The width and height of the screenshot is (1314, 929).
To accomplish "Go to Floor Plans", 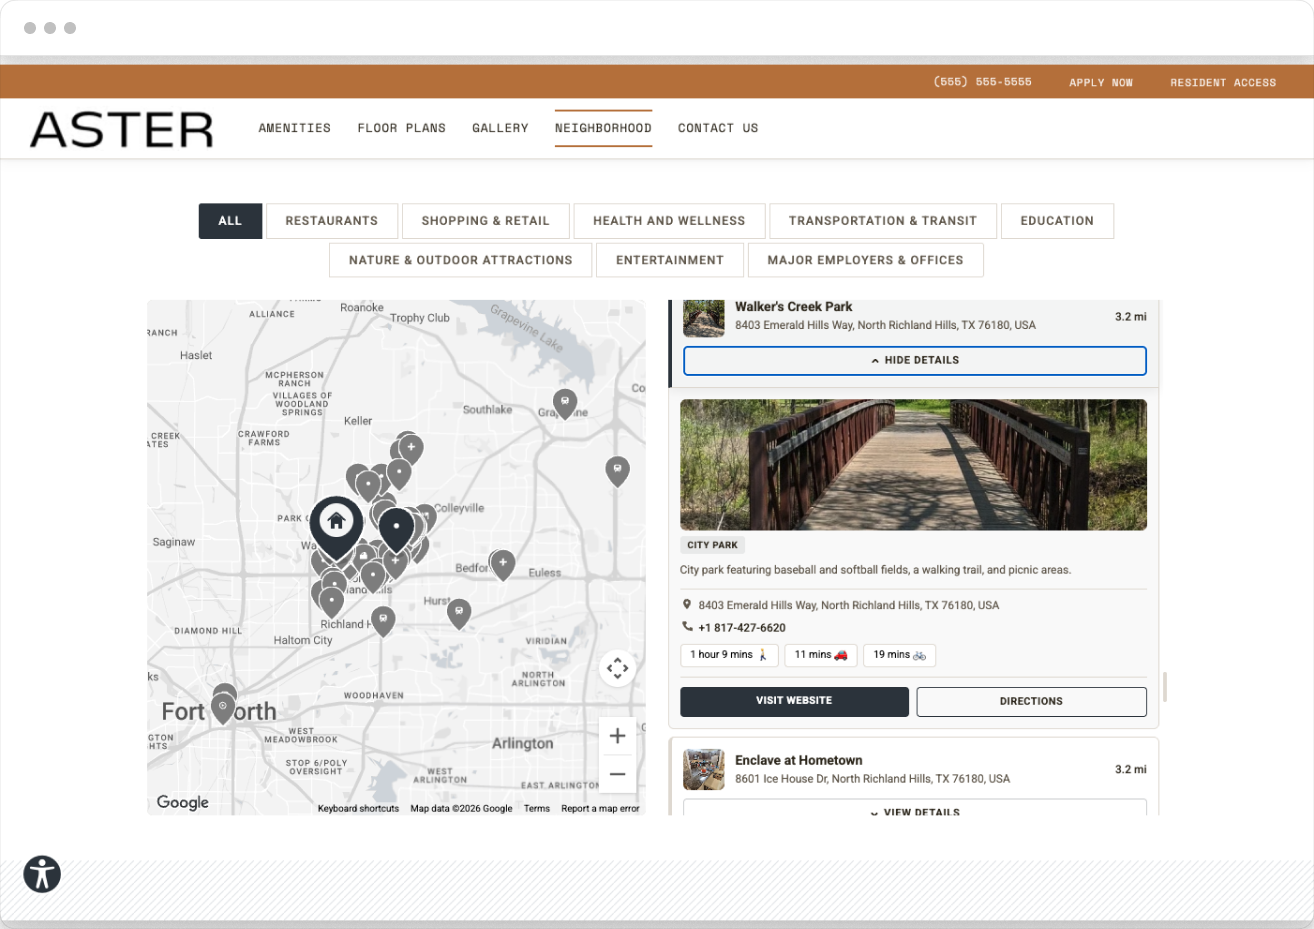I will click(402, 128).
